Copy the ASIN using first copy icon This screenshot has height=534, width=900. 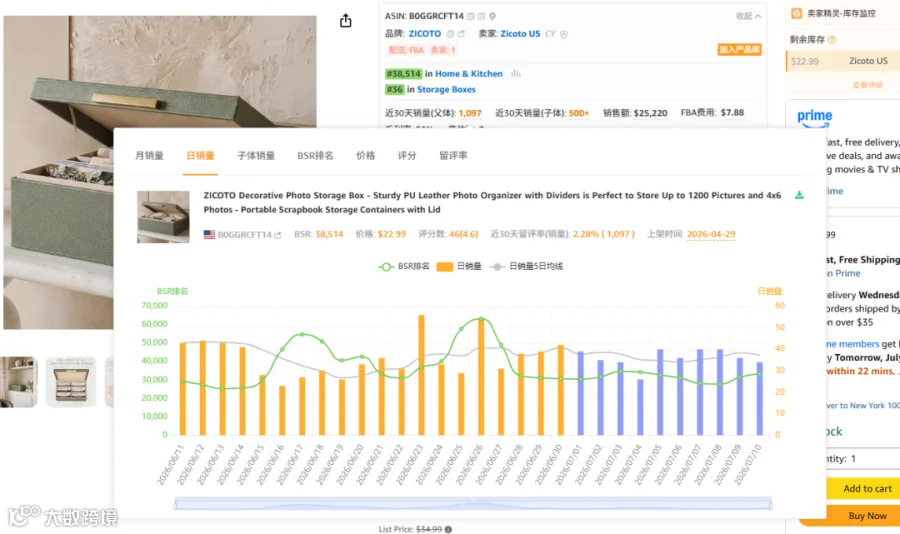pyautogui.click(x=471, y=16)
